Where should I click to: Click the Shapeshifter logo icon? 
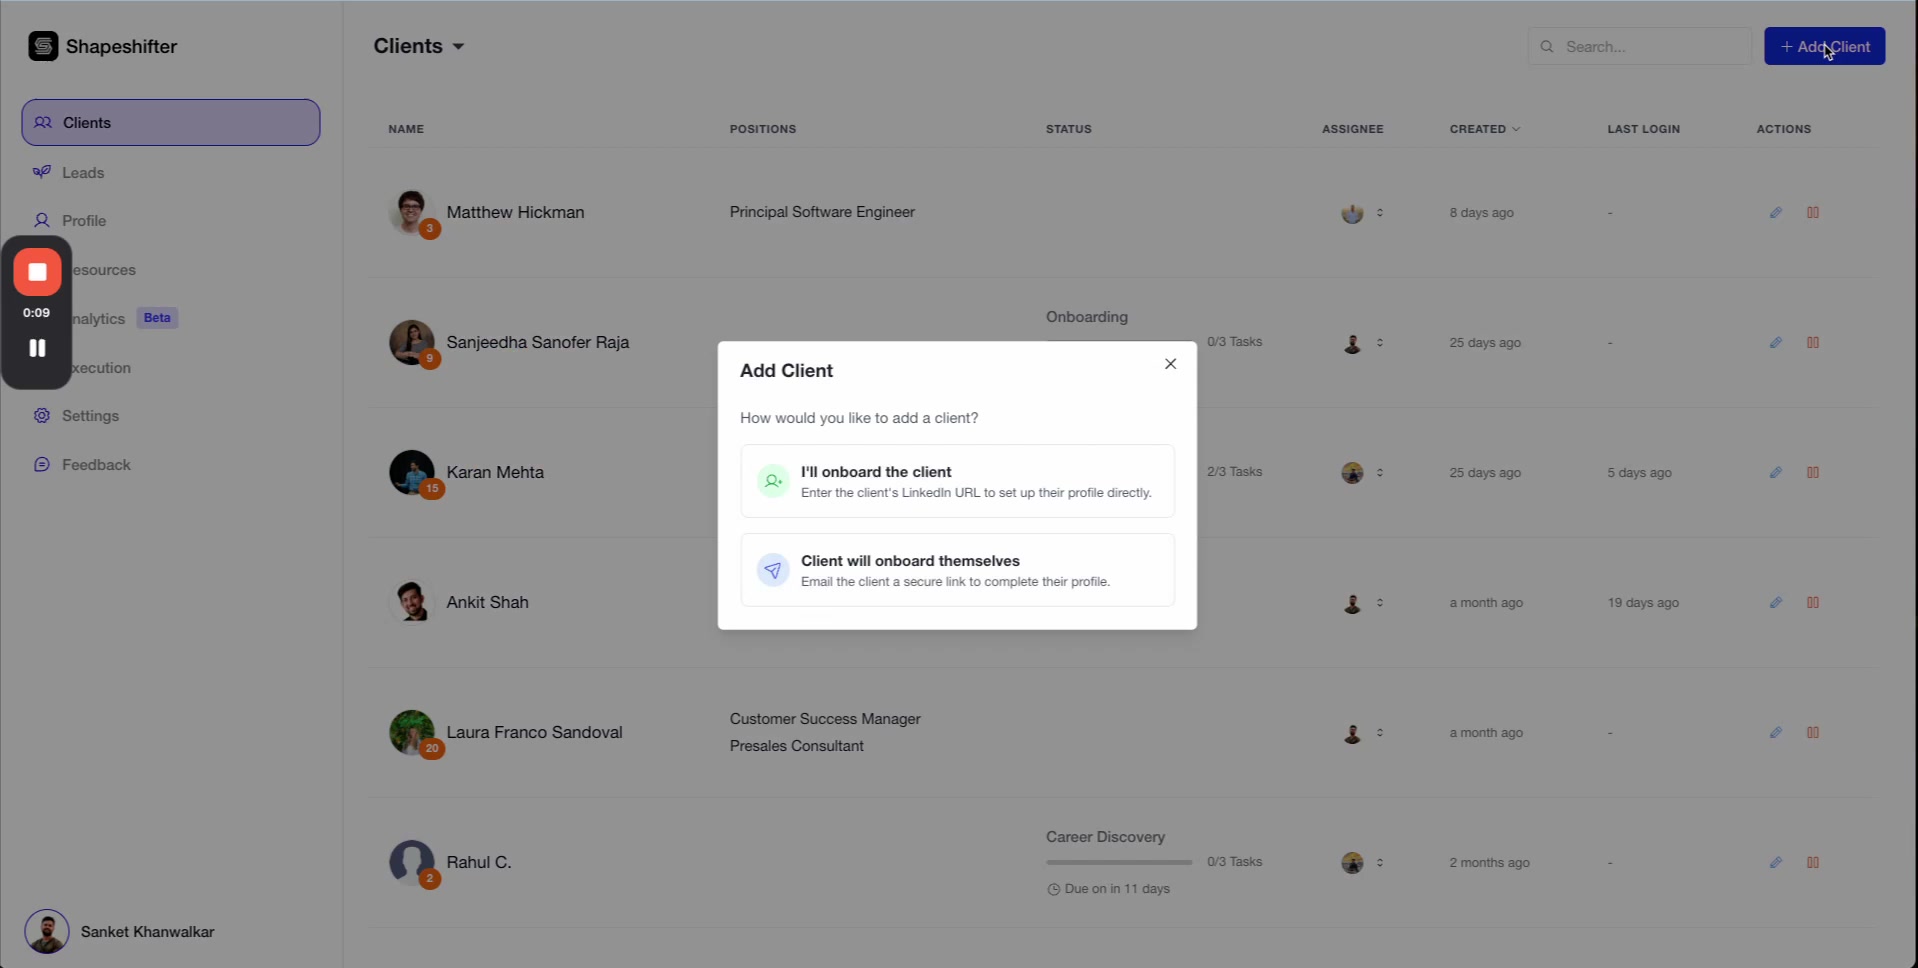pyautogui.click(x=43, y=46)
